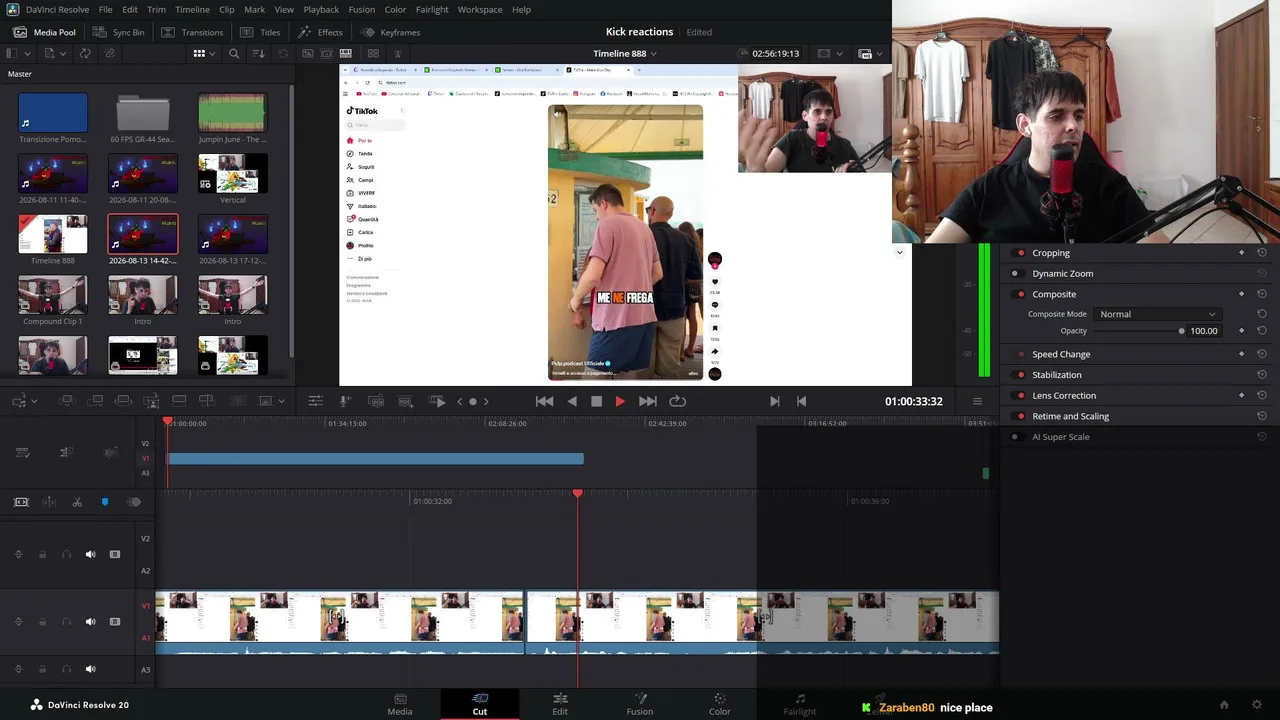1280x720 pixels.
Task: Open the Composite Mode Normal dropdown
Action: 1157,314
